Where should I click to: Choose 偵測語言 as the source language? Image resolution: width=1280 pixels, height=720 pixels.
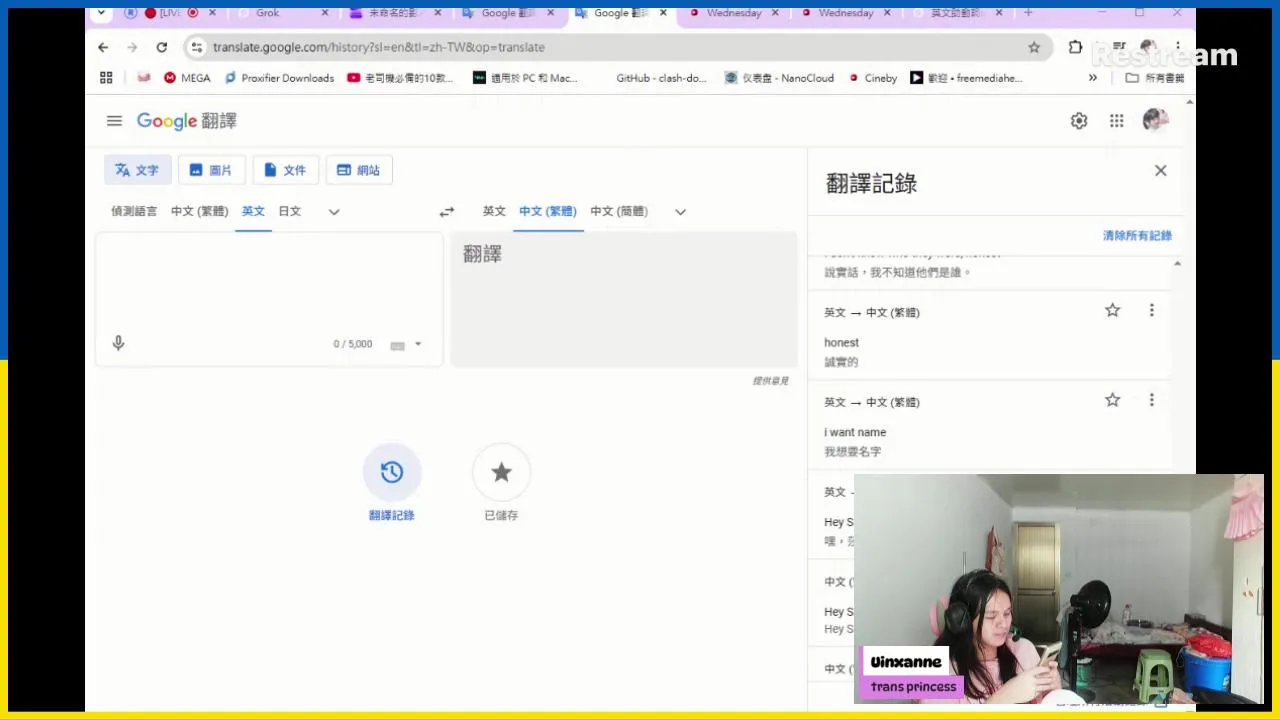tap(134, 211)
